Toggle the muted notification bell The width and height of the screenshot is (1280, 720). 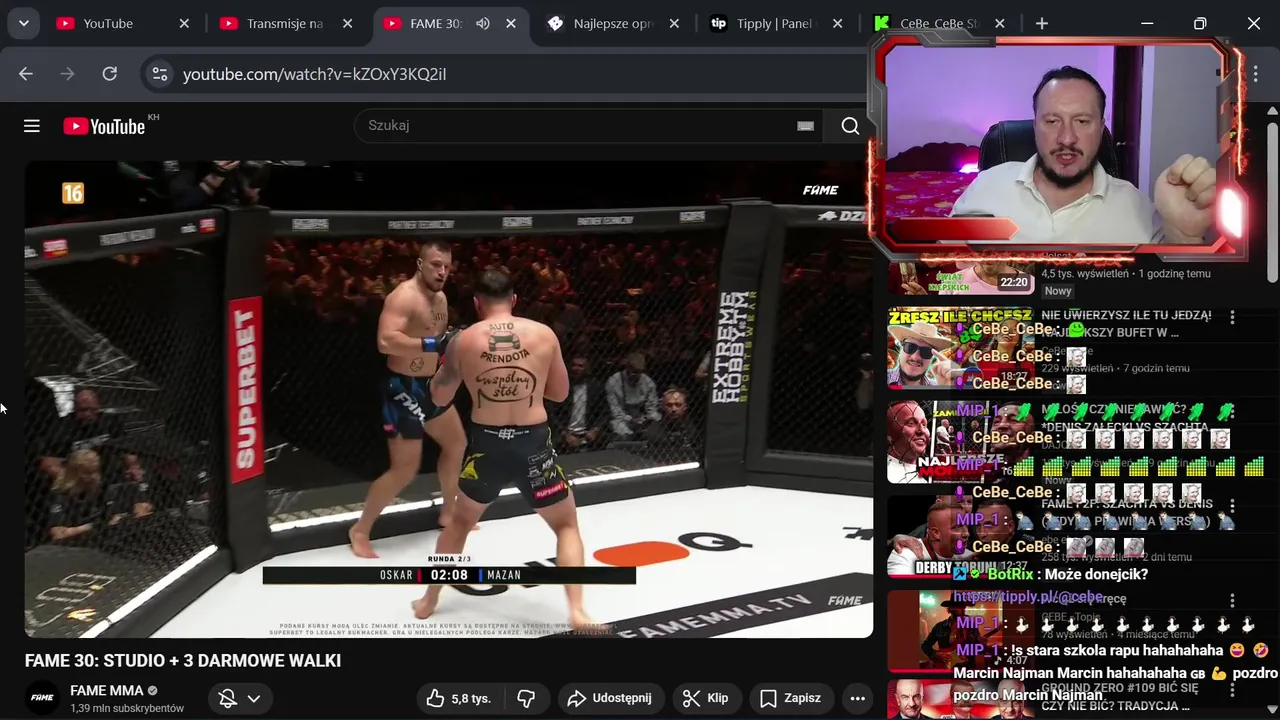(228, 698)
